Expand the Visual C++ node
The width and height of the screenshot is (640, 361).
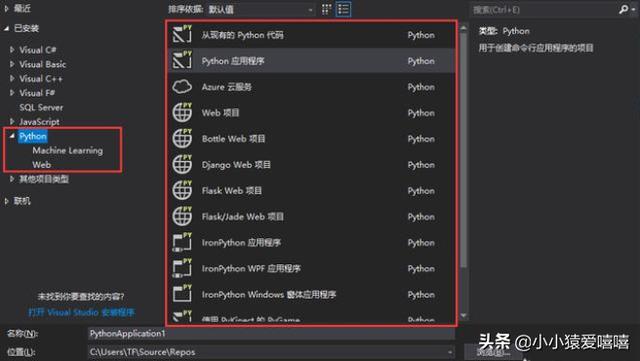(x=12, y=78)
